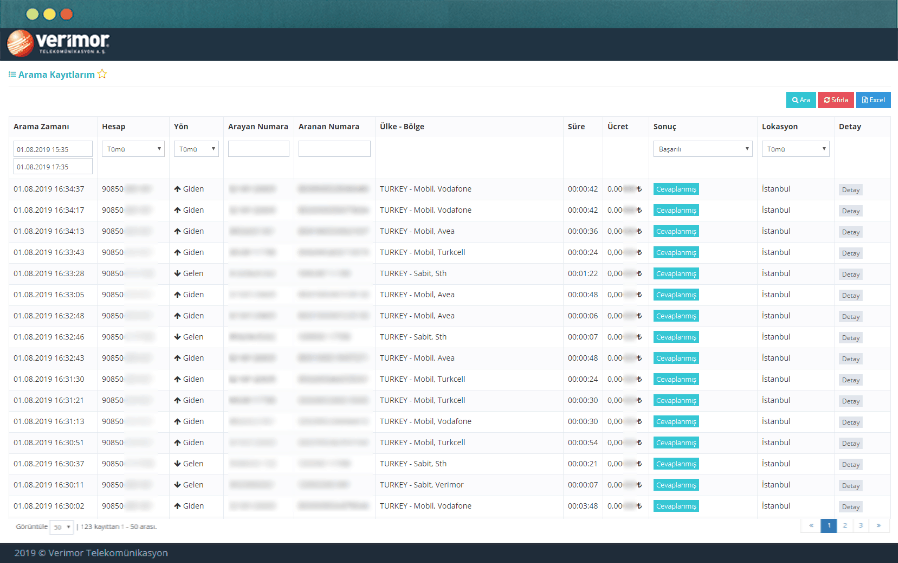Click İstanbul location in 16:30:51 row
898x563 pixels.
click(x=776, y=443)
